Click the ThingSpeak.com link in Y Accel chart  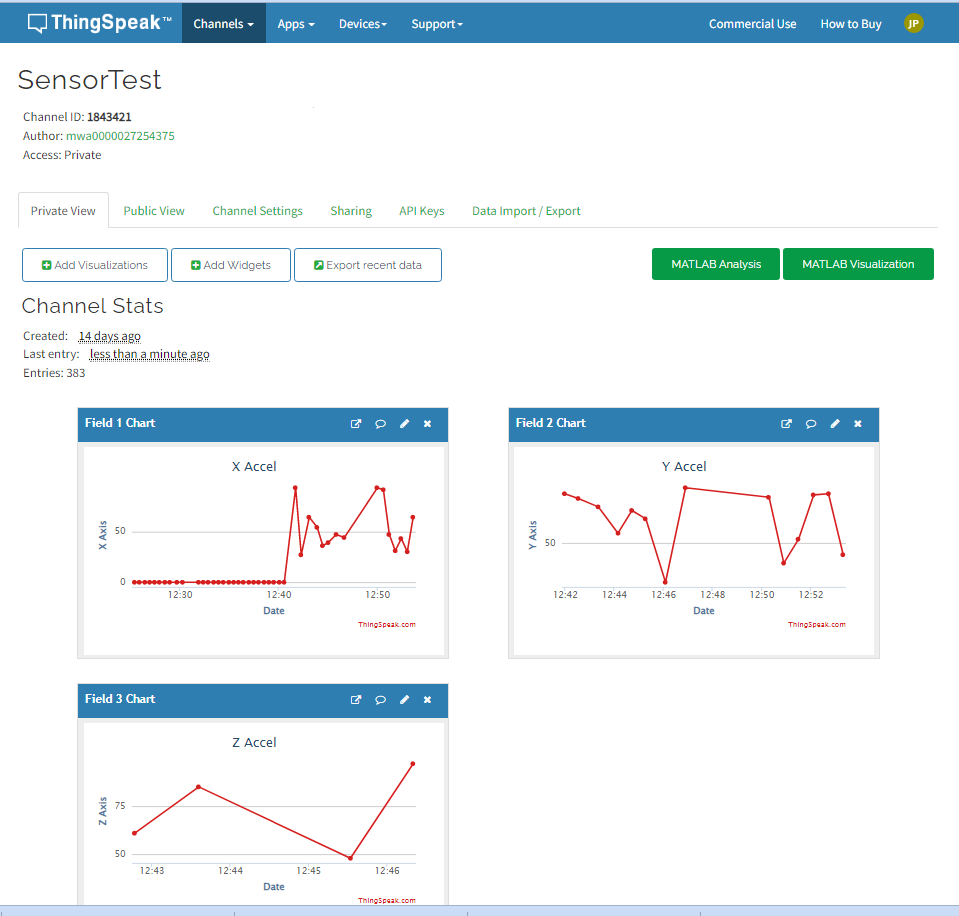(x=816, y=624)
